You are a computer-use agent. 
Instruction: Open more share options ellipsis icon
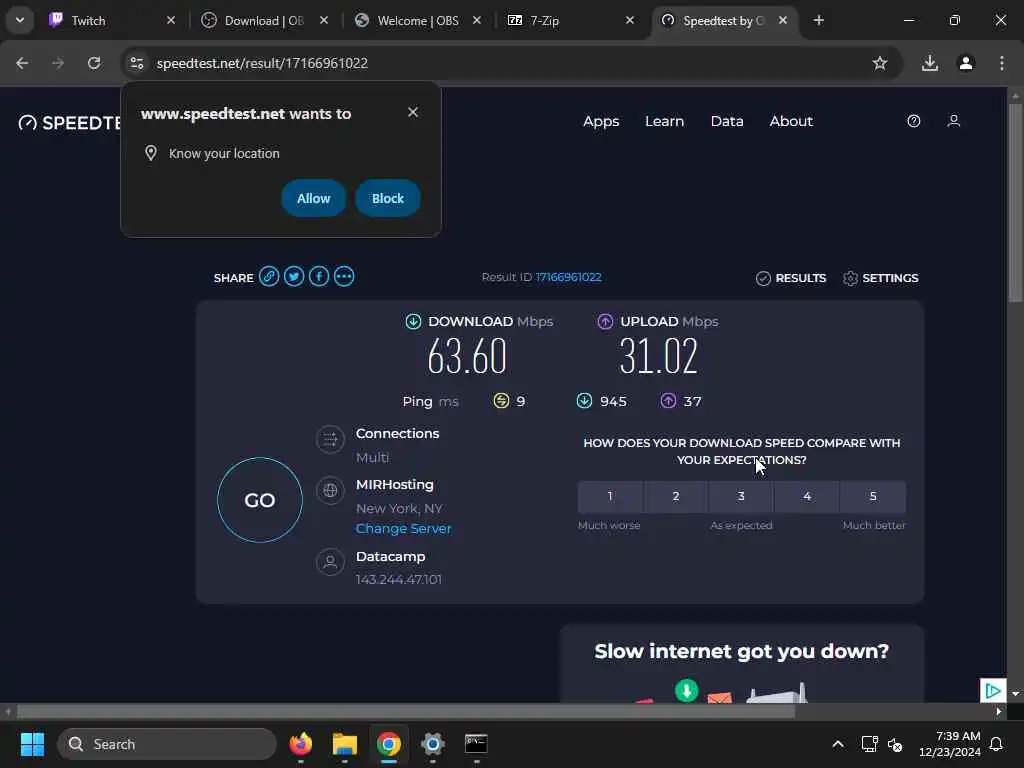[344, 277]
